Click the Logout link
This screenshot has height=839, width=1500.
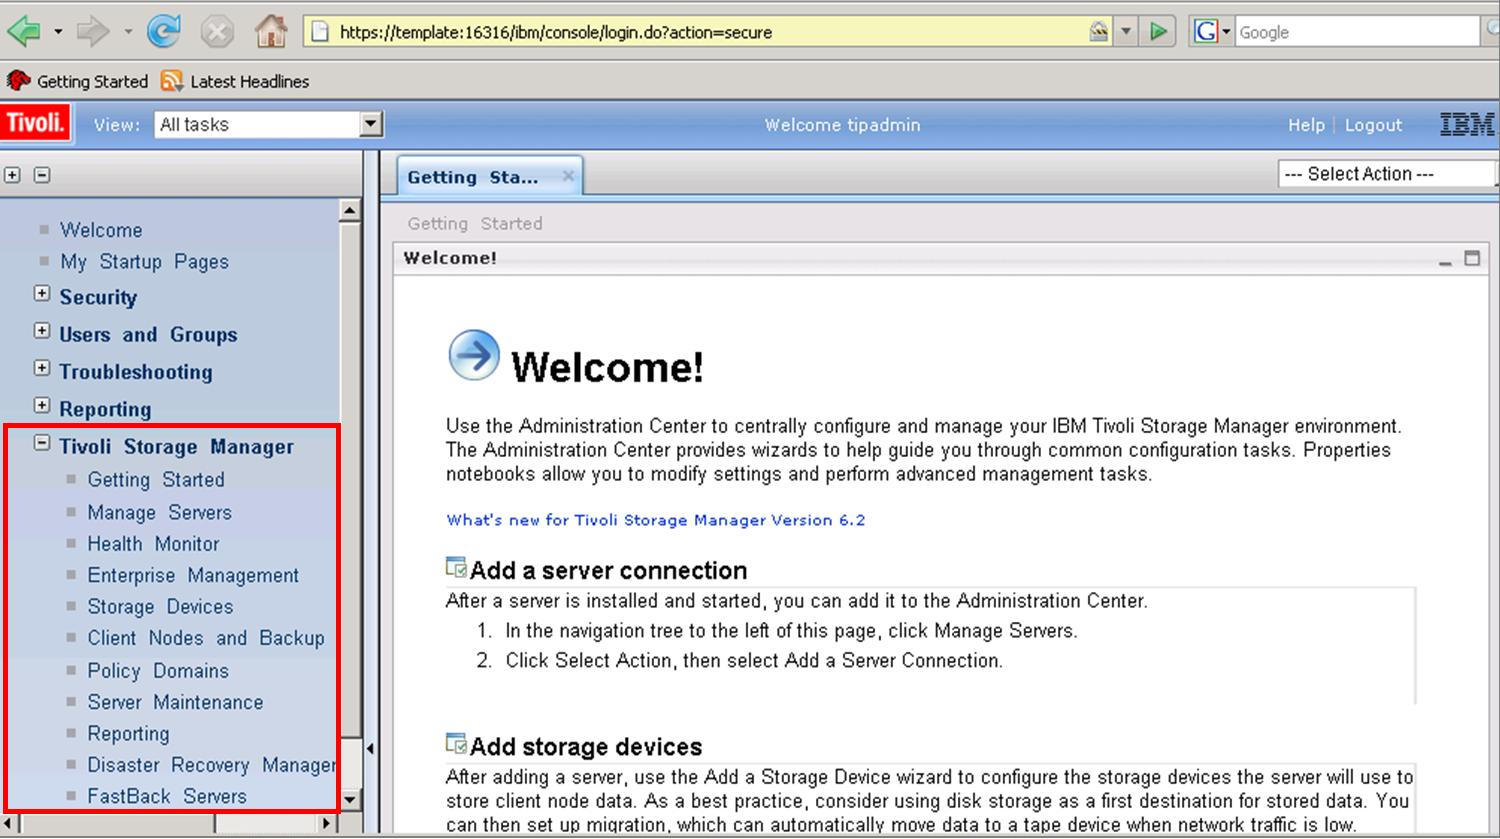coord(1373,125)
